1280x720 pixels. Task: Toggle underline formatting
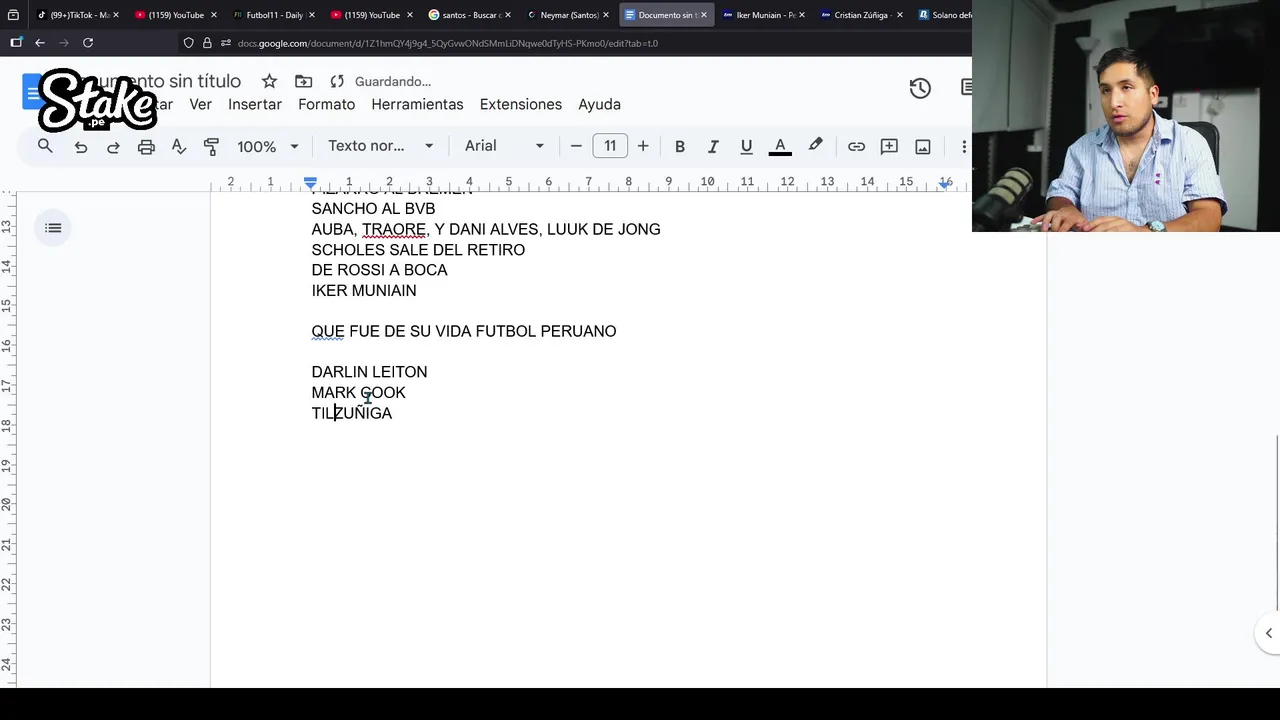point(746,146)
